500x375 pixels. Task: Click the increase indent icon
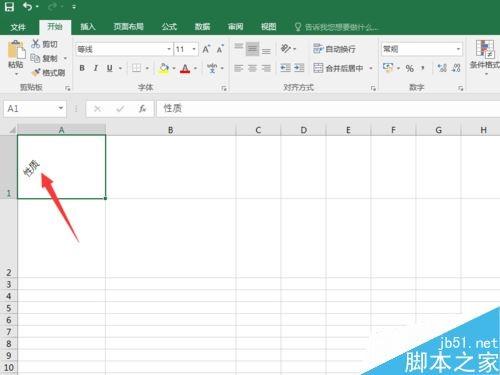click(x=299, y=68)
